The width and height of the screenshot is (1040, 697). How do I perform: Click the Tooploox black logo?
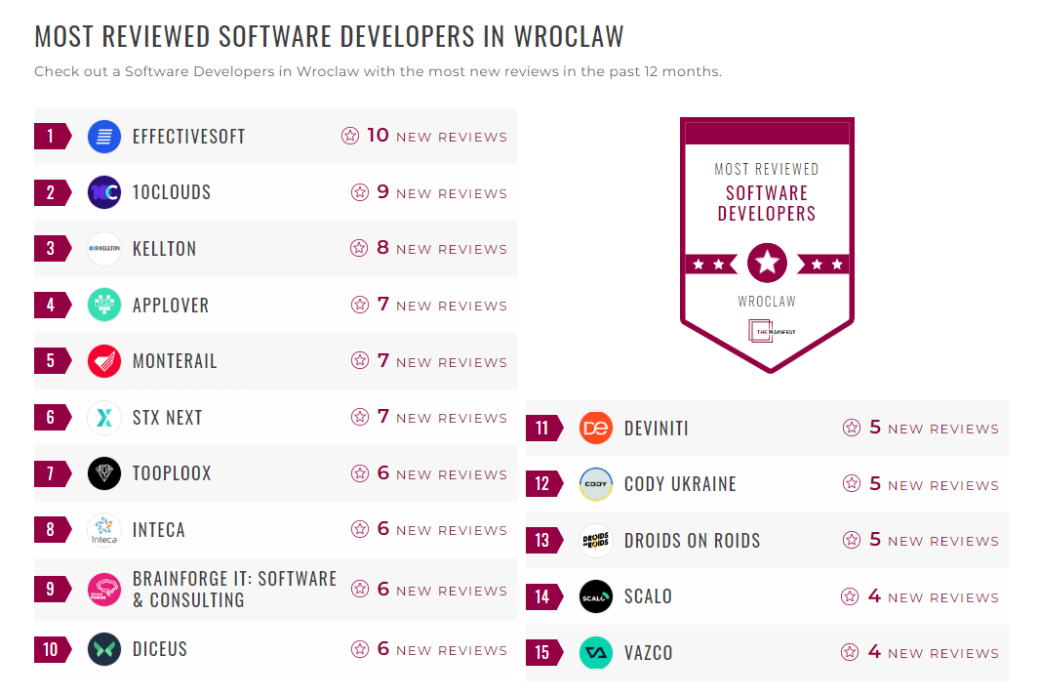(x=102, y=473)
